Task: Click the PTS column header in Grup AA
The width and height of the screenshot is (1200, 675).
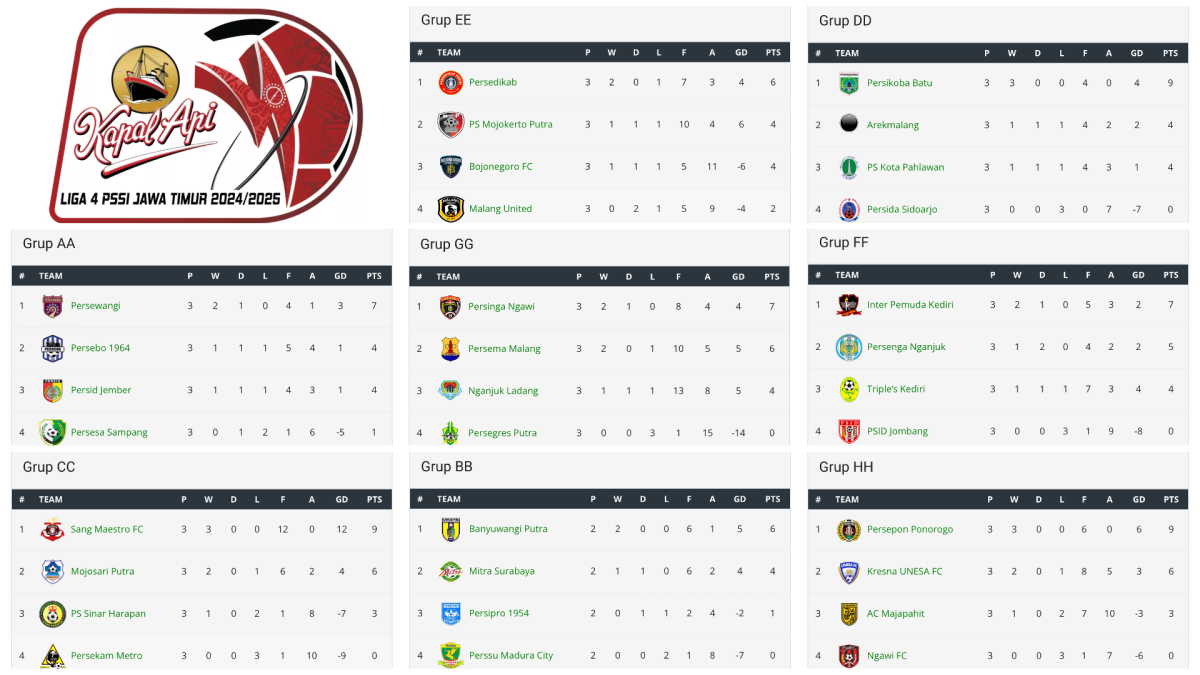Action: 373,275
